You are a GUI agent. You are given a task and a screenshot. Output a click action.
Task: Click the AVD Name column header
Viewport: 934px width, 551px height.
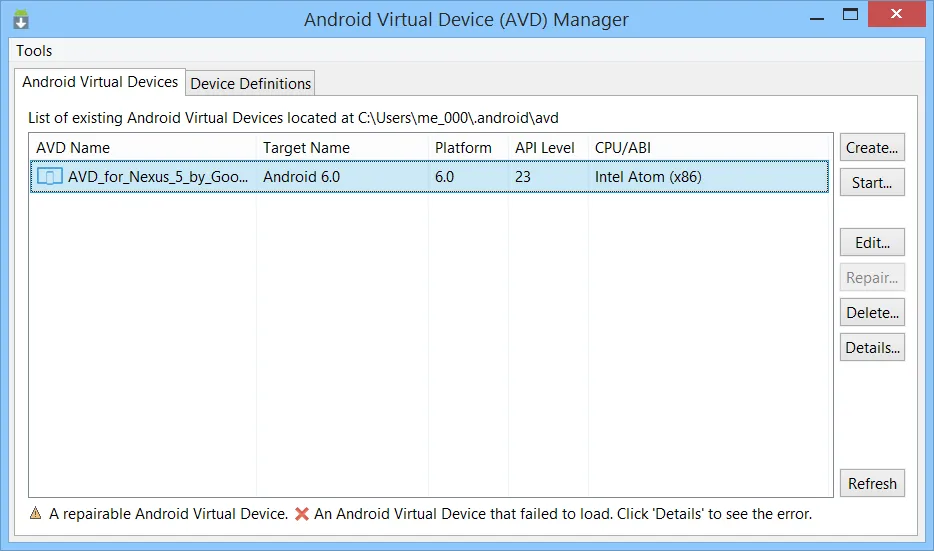[x=143, y=148]
